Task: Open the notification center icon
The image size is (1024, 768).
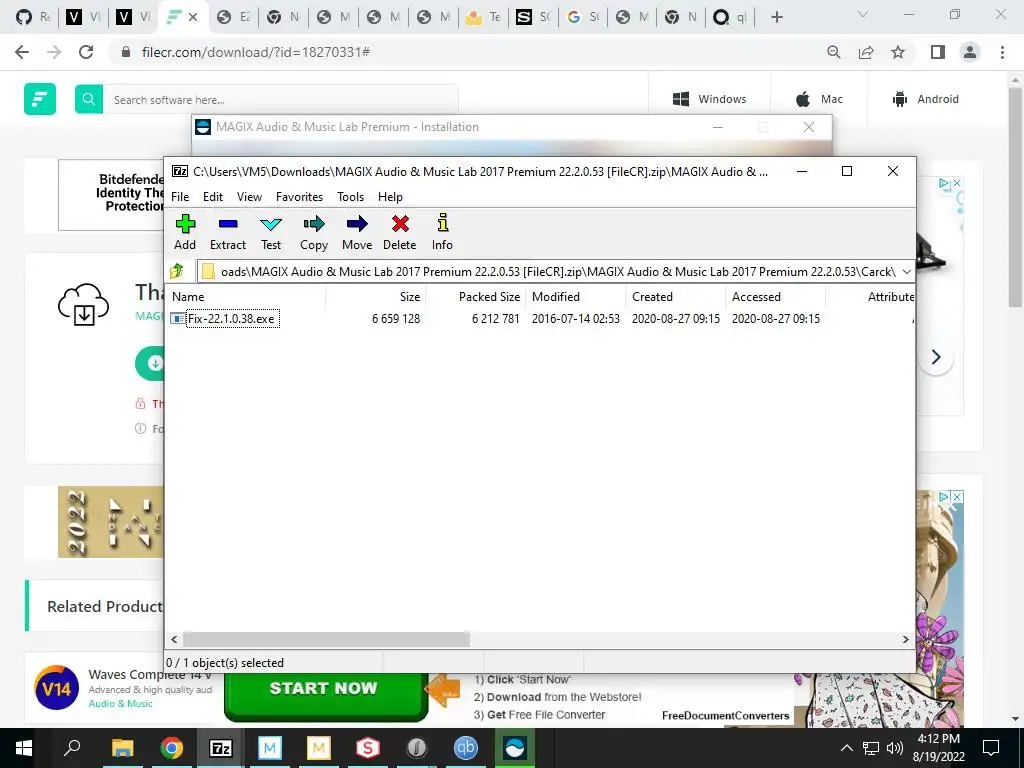Action: pos(991,748)
